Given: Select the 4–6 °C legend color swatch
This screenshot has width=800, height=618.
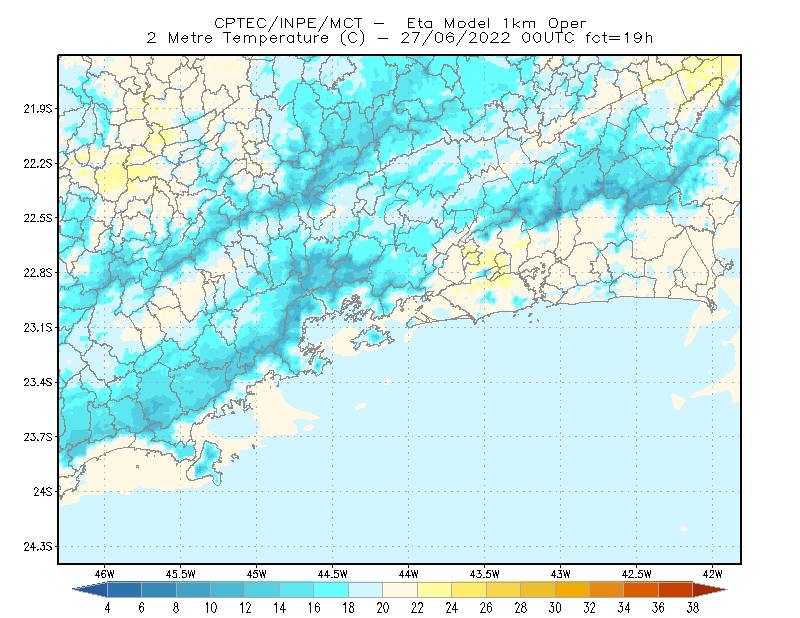Looking at the screenshot, I should 124,590.
